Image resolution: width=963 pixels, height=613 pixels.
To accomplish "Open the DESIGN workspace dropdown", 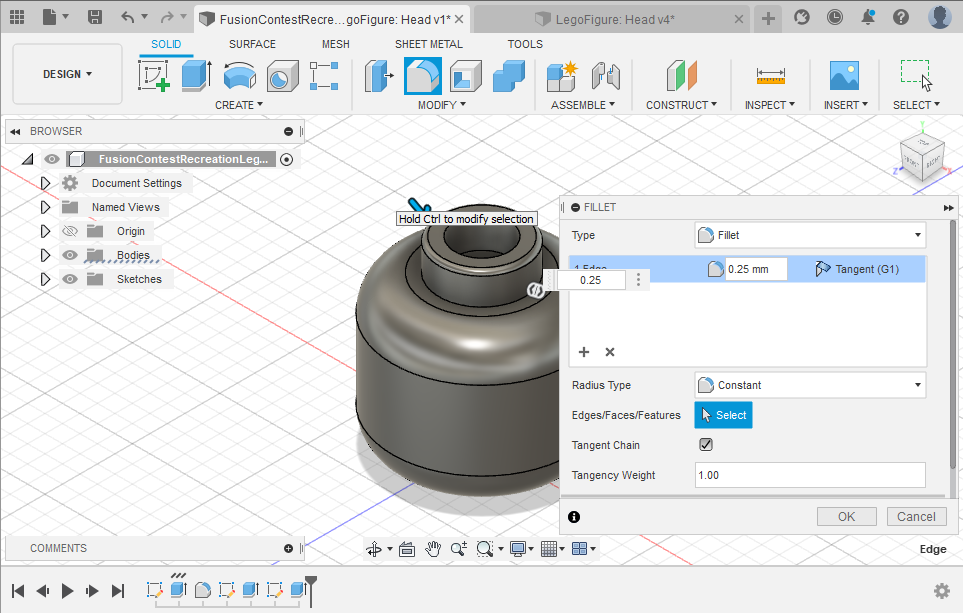I will click(x=68, y=74).
